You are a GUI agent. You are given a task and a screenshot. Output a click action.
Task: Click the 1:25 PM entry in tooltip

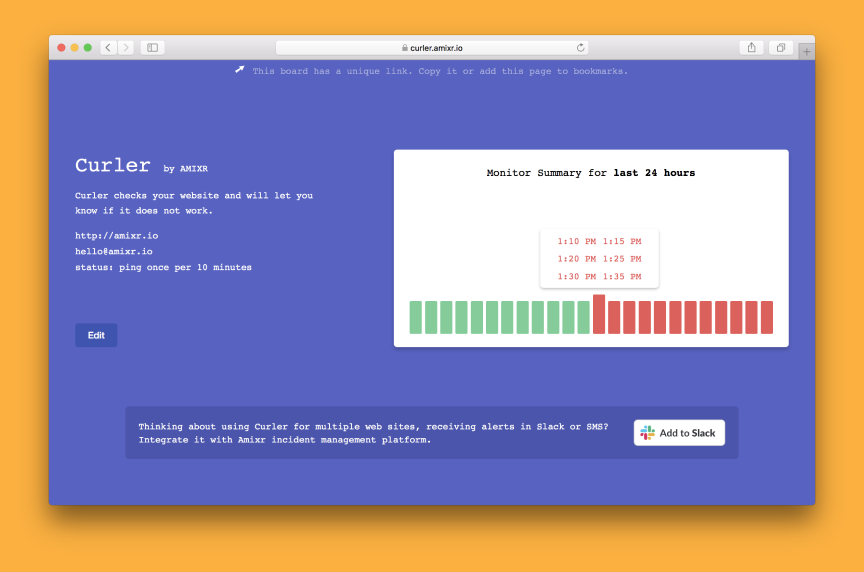pos(622,259)
